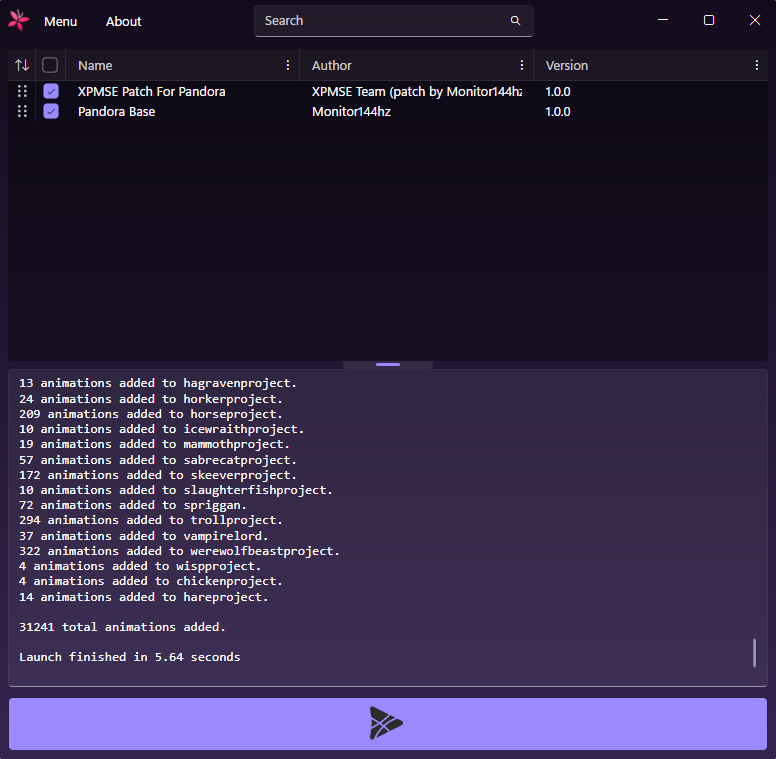Sort by the Author column header

click(x=332, y=65)
